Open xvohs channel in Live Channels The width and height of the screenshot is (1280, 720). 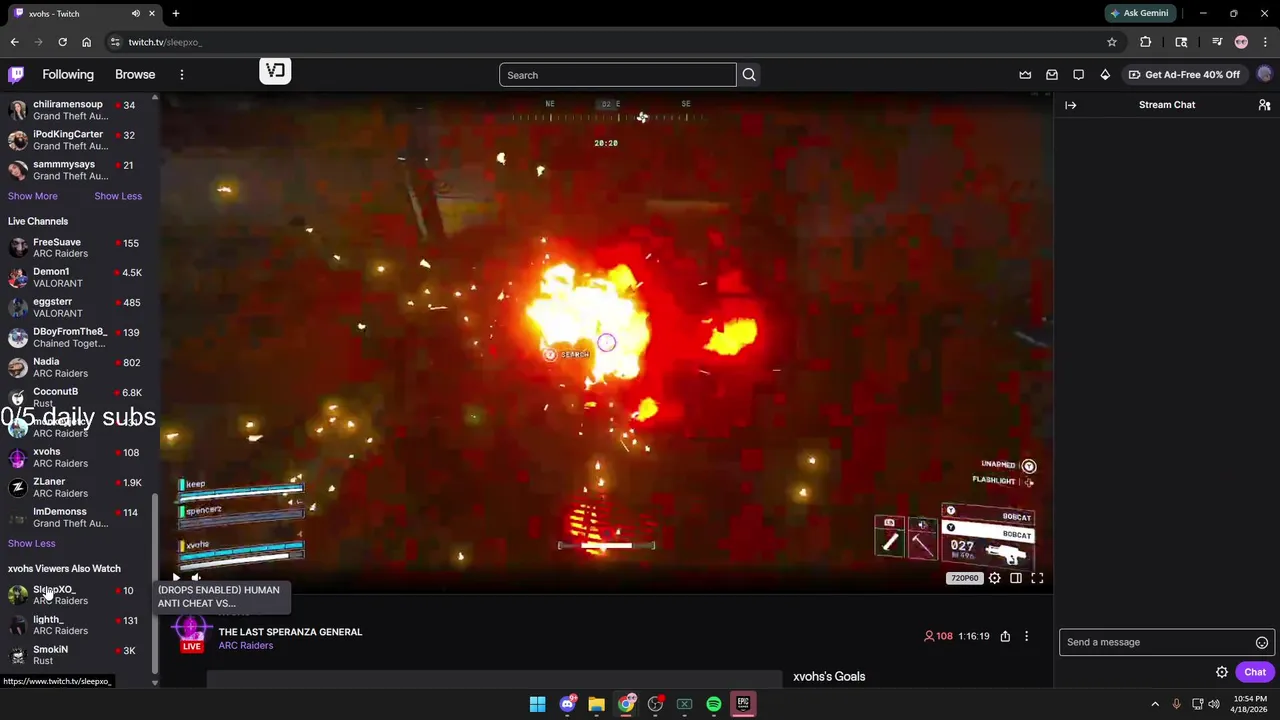click(x=78, y=458)
